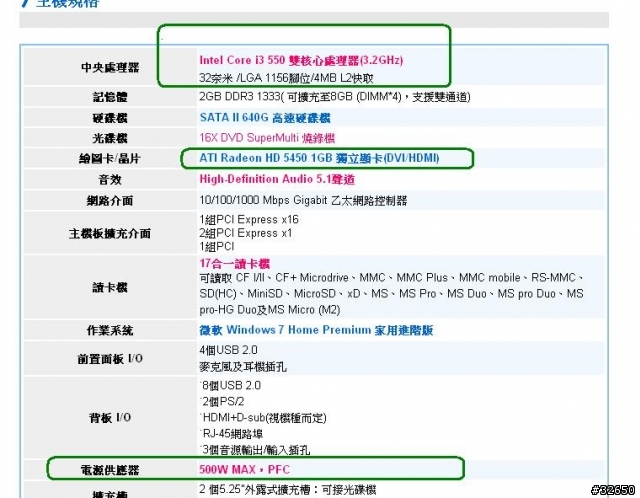The image size is (640, 498).
Task: Click the 繪圖卡/晶片 row label
Action: click(110, 158)
